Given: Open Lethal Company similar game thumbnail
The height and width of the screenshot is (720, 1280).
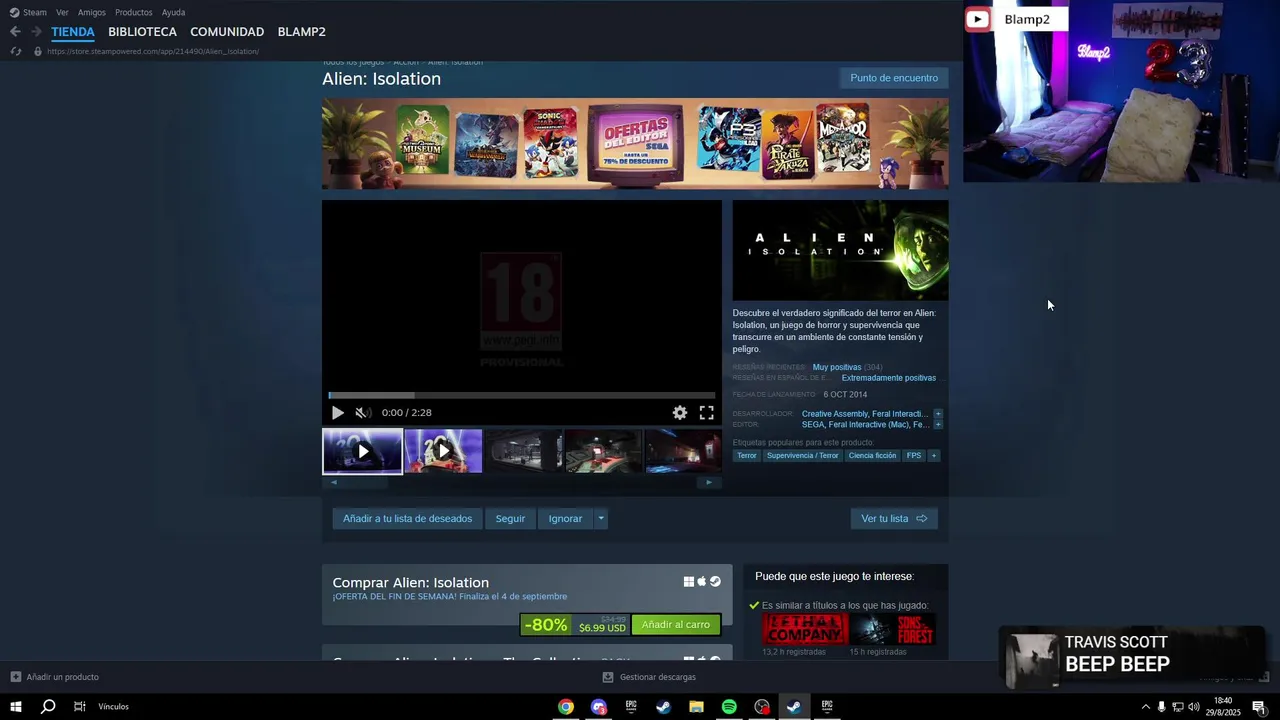Looking at the screenshot, I should point(805,629).
